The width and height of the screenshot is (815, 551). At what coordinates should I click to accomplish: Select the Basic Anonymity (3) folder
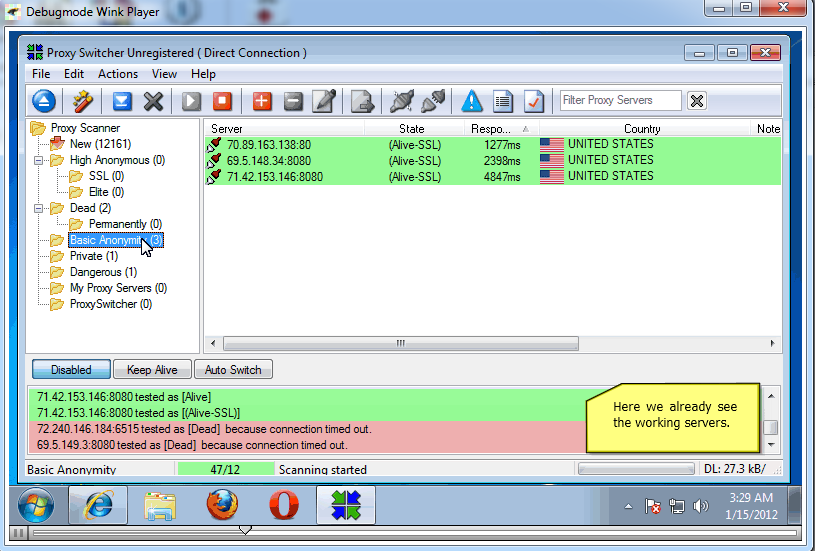coord(116,240)
